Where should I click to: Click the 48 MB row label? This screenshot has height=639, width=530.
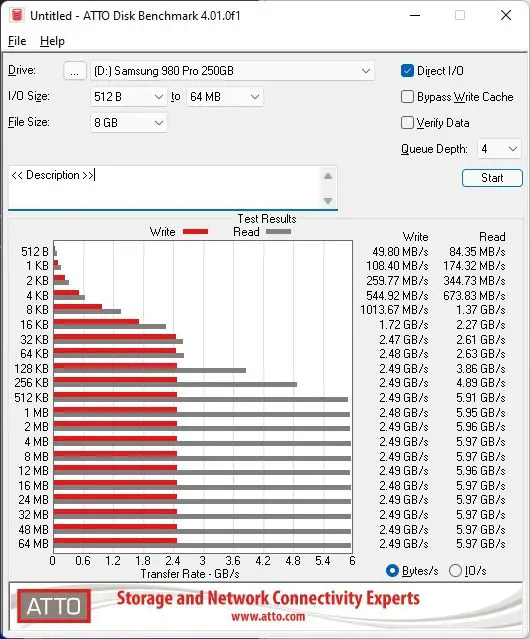pos(33,529)
